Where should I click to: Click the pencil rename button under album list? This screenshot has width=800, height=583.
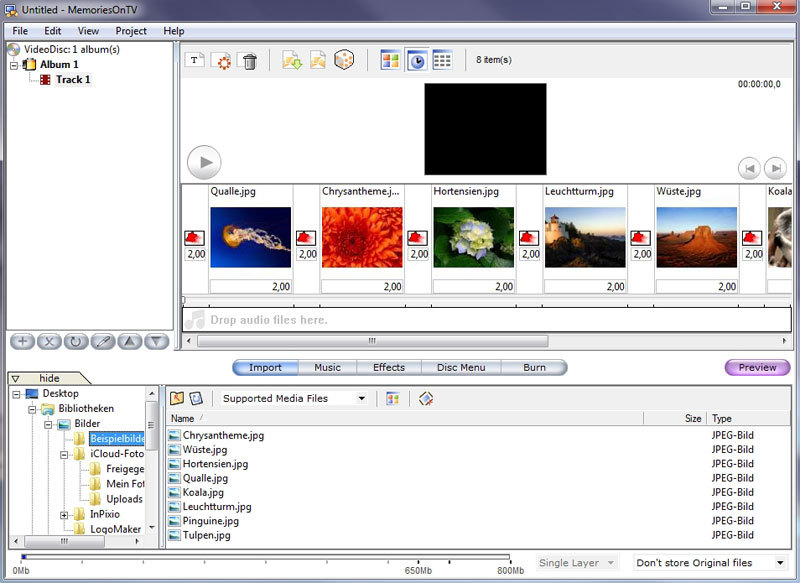click(102, 342)
